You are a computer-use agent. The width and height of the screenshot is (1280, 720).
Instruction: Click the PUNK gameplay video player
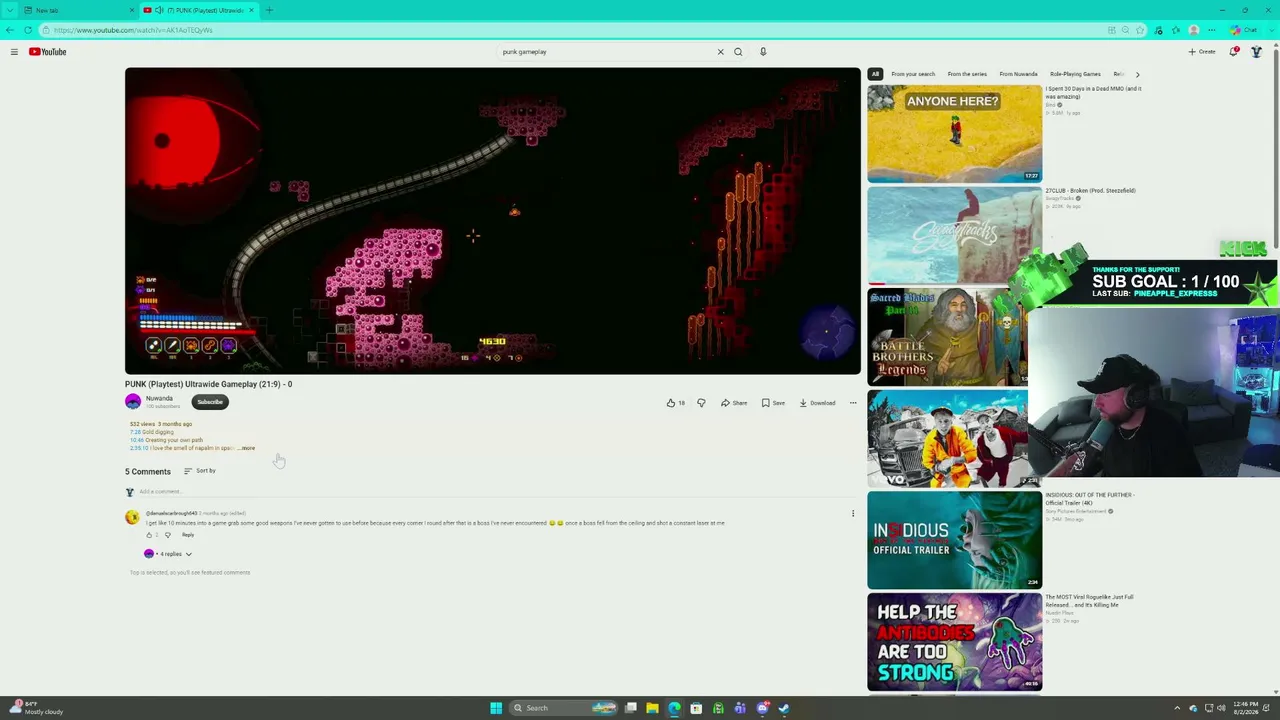(x=492, y=221)
